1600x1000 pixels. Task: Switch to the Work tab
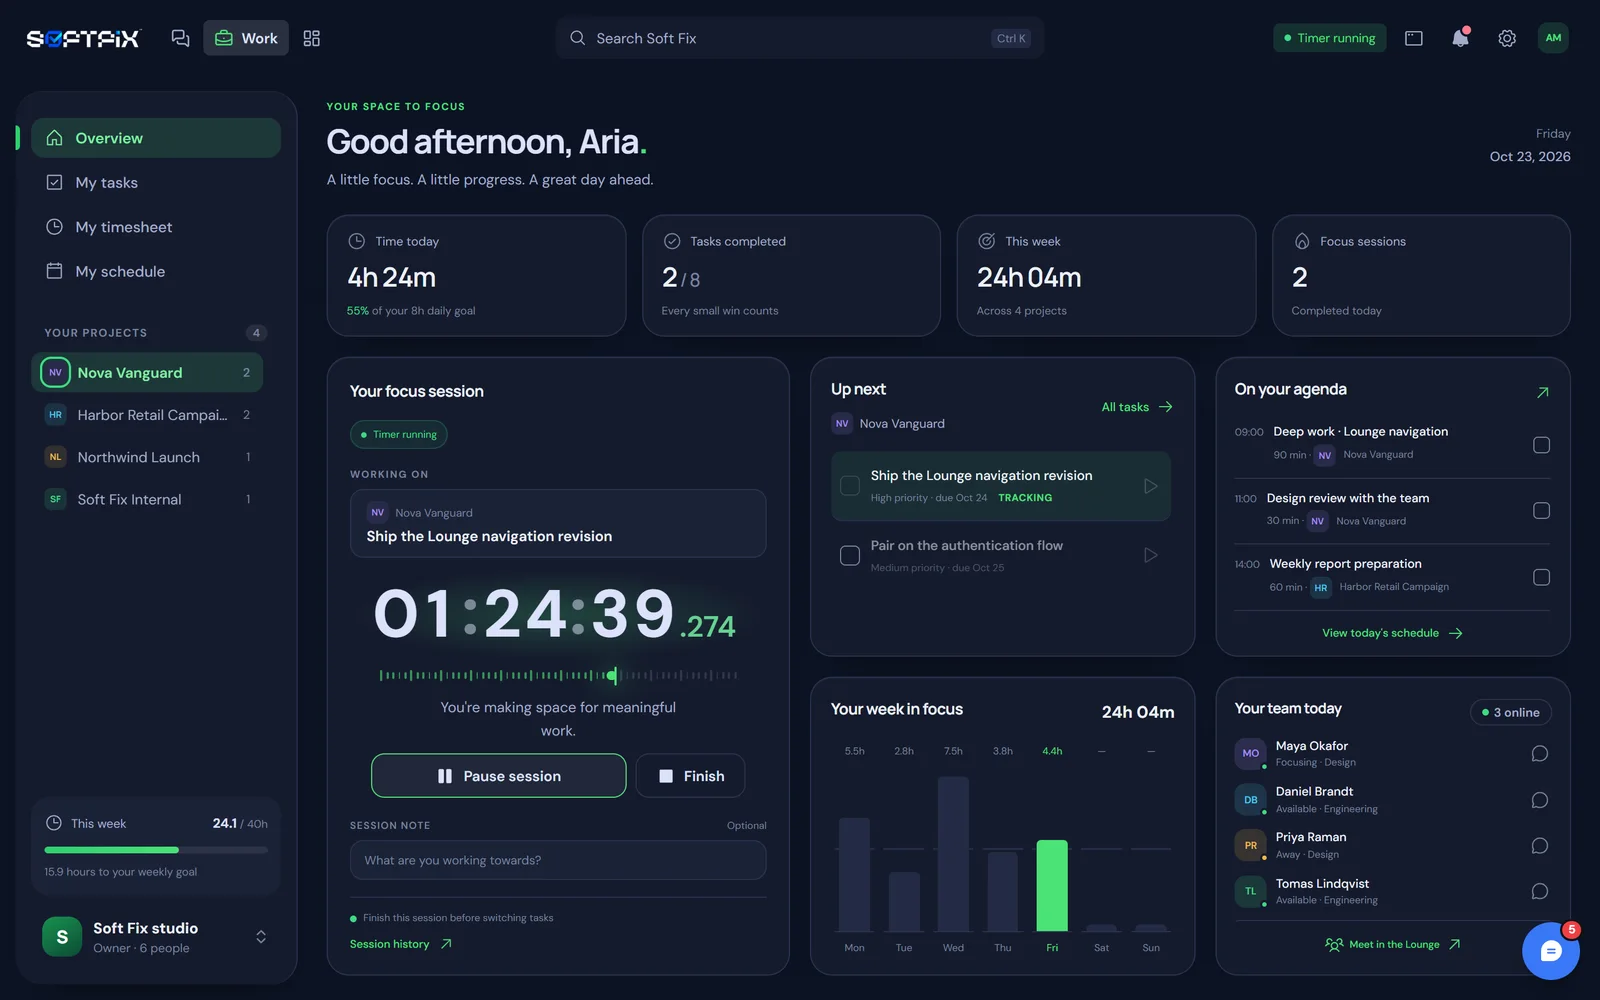246,38
